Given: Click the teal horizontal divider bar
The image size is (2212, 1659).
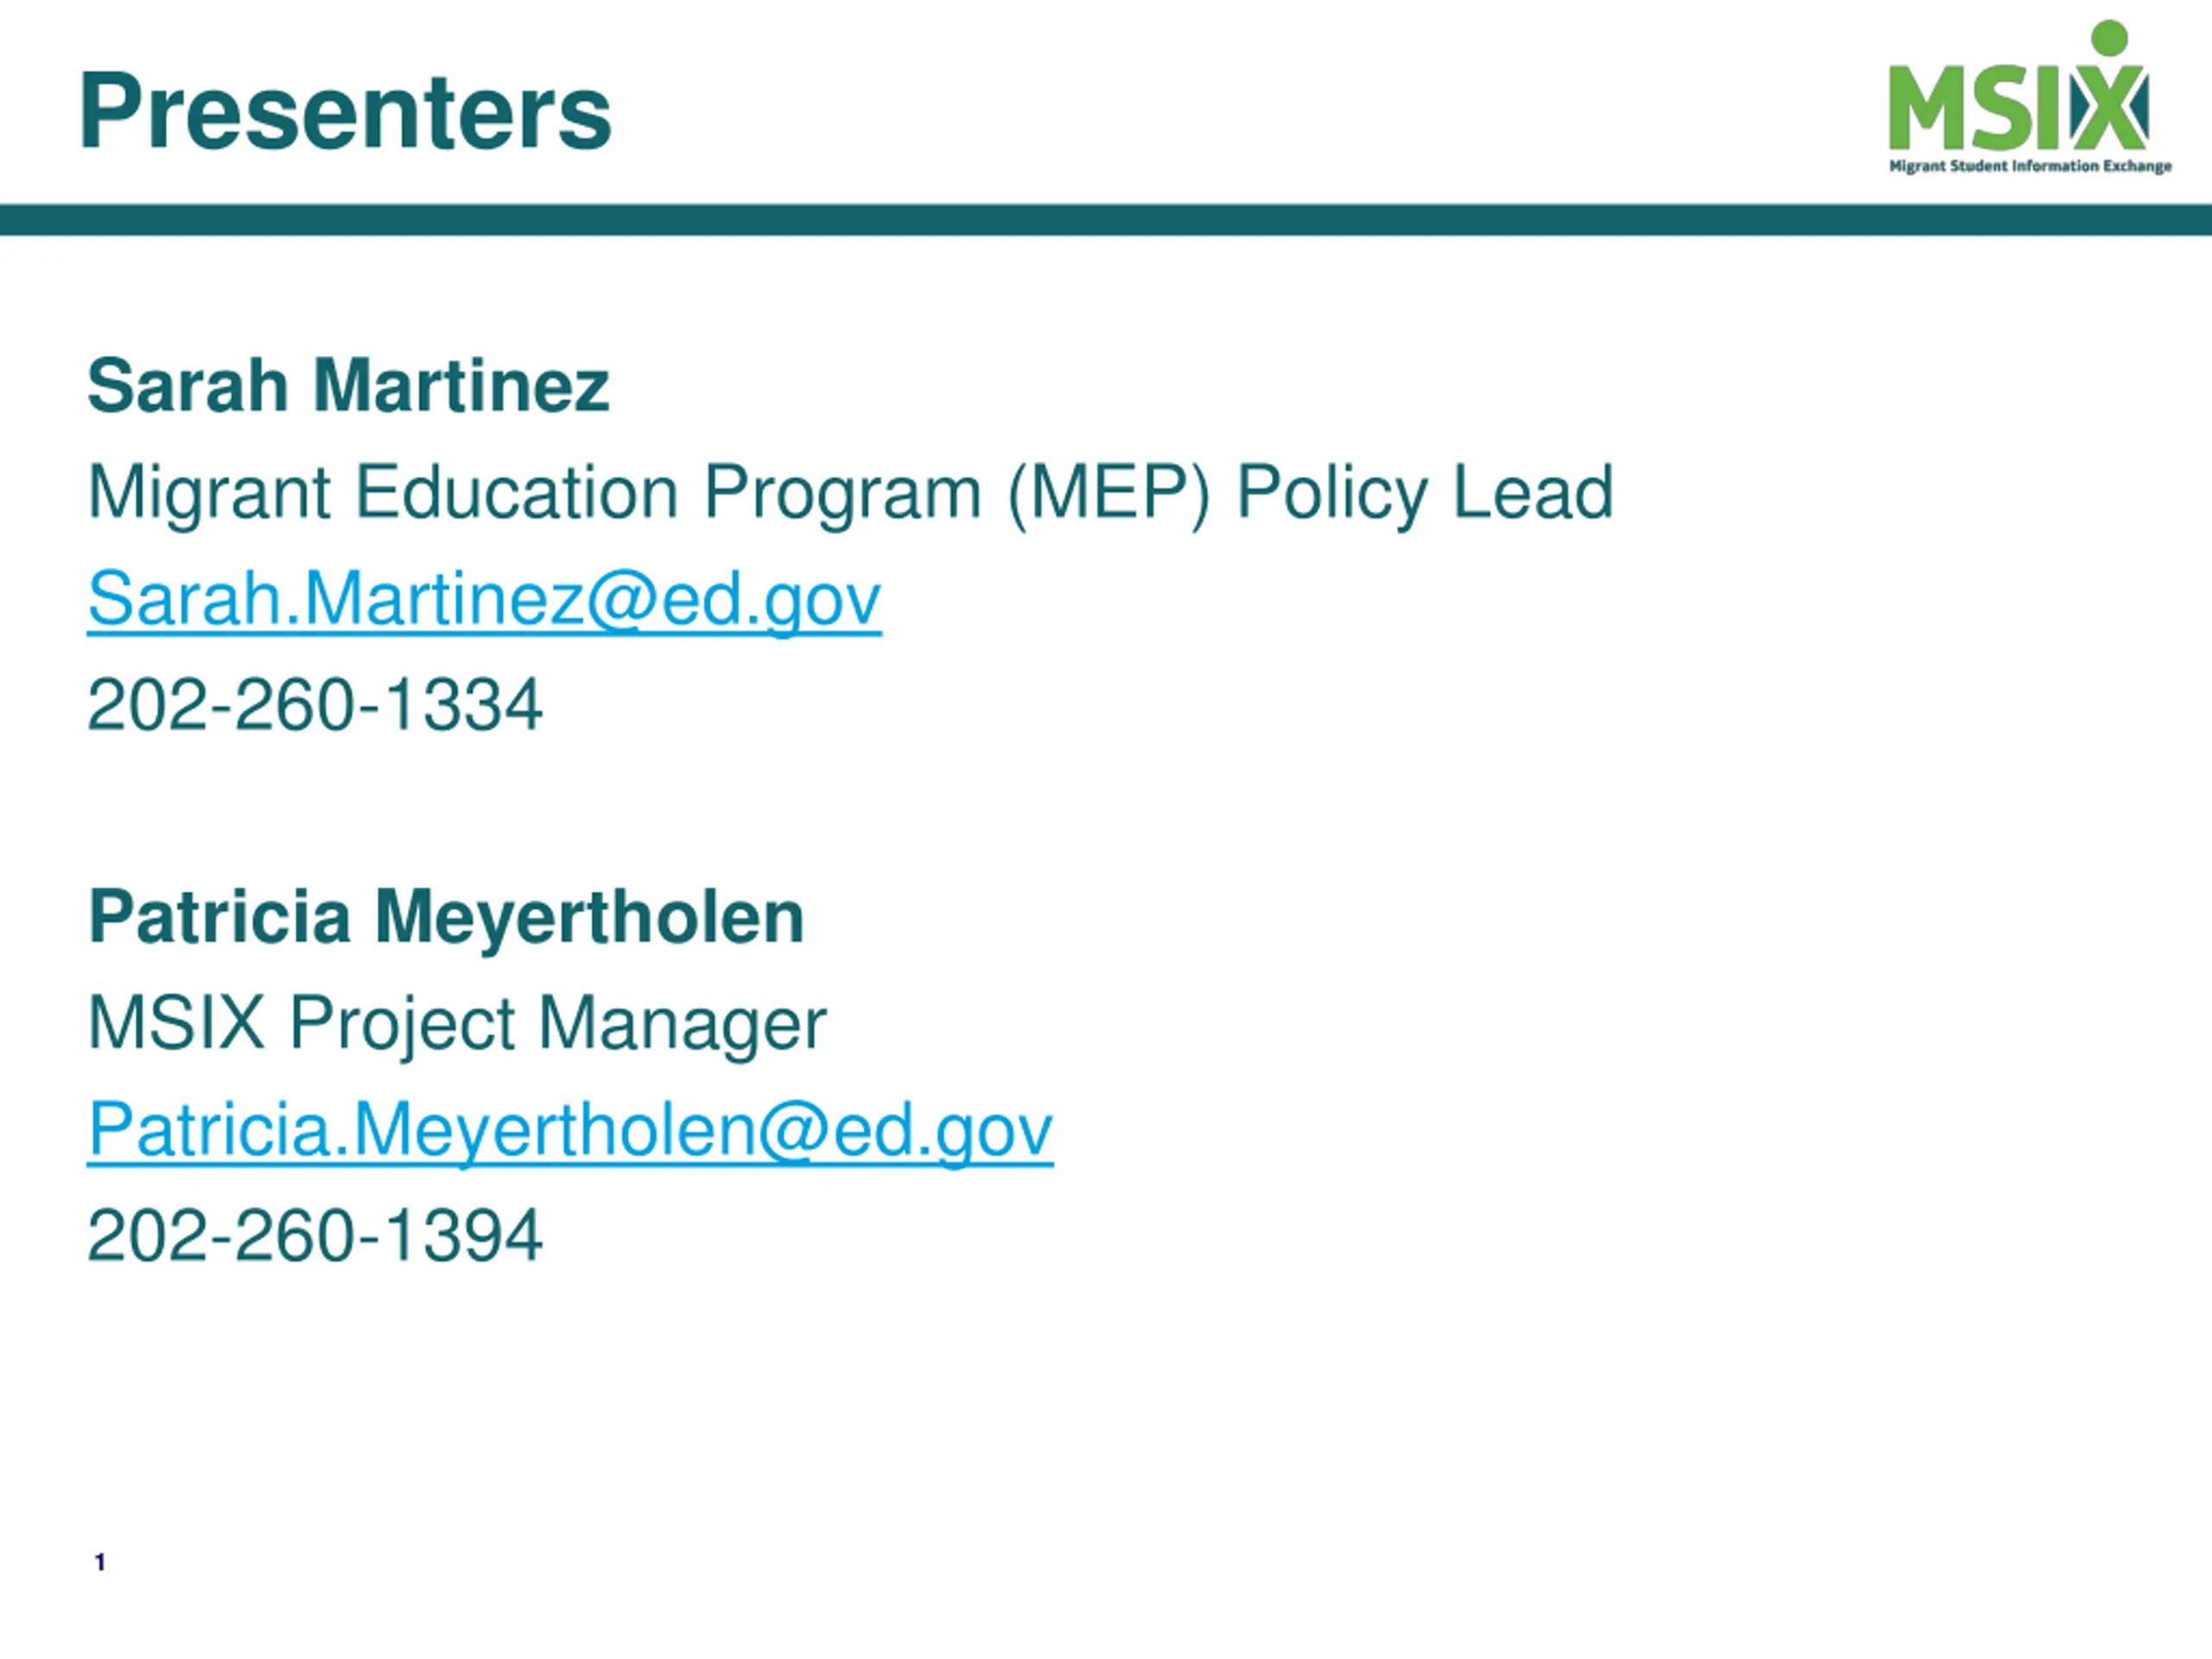Looking at the screenshot, I should [1106, 220].
